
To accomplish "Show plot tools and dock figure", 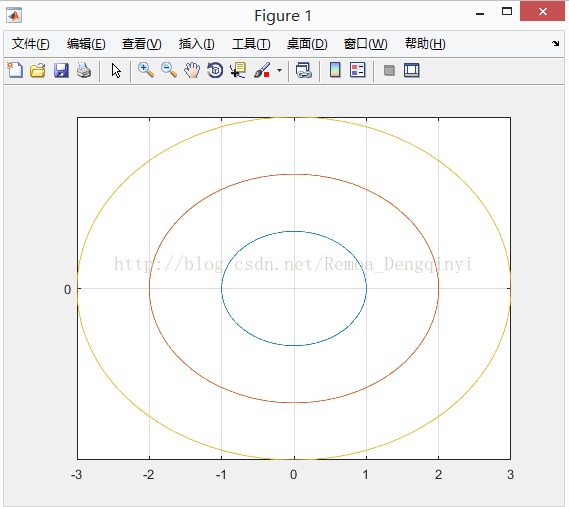I will pos(412,70).
